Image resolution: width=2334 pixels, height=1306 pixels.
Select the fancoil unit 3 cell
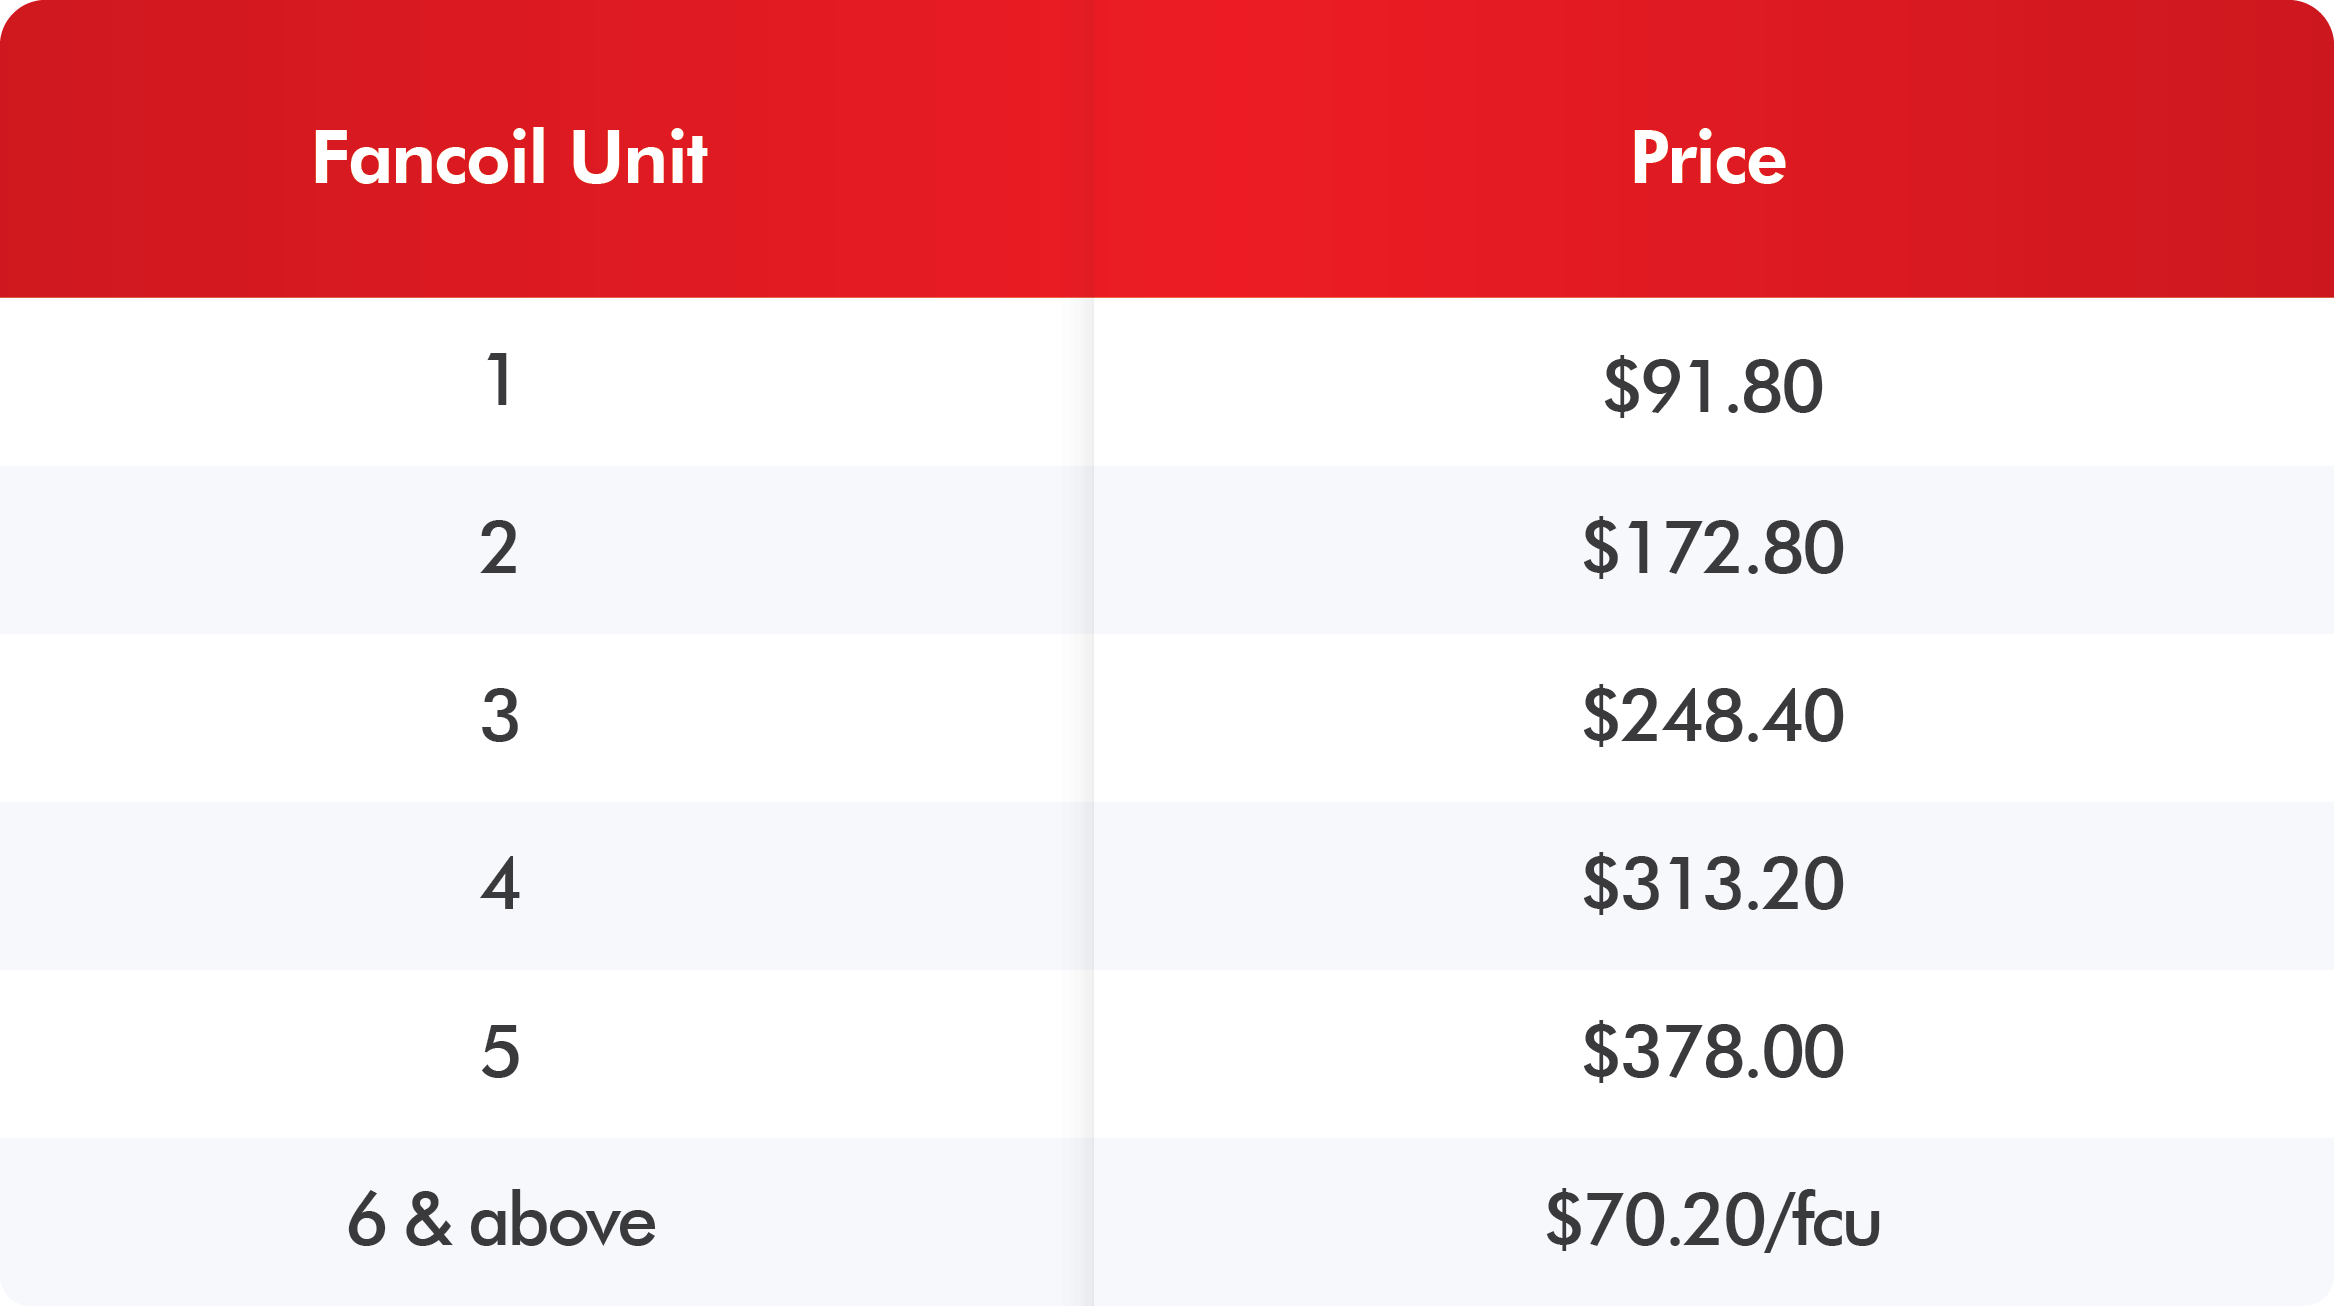click(546, 717)
